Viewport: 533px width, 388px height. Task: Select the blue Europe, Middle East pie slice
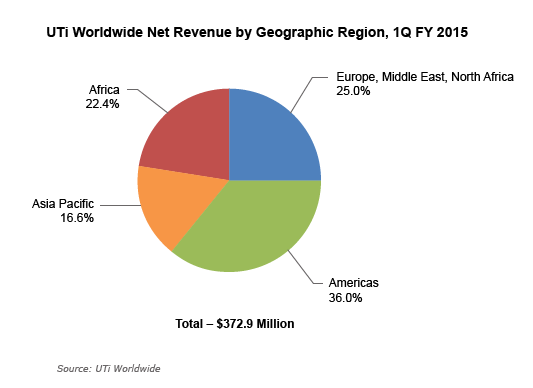269,139
